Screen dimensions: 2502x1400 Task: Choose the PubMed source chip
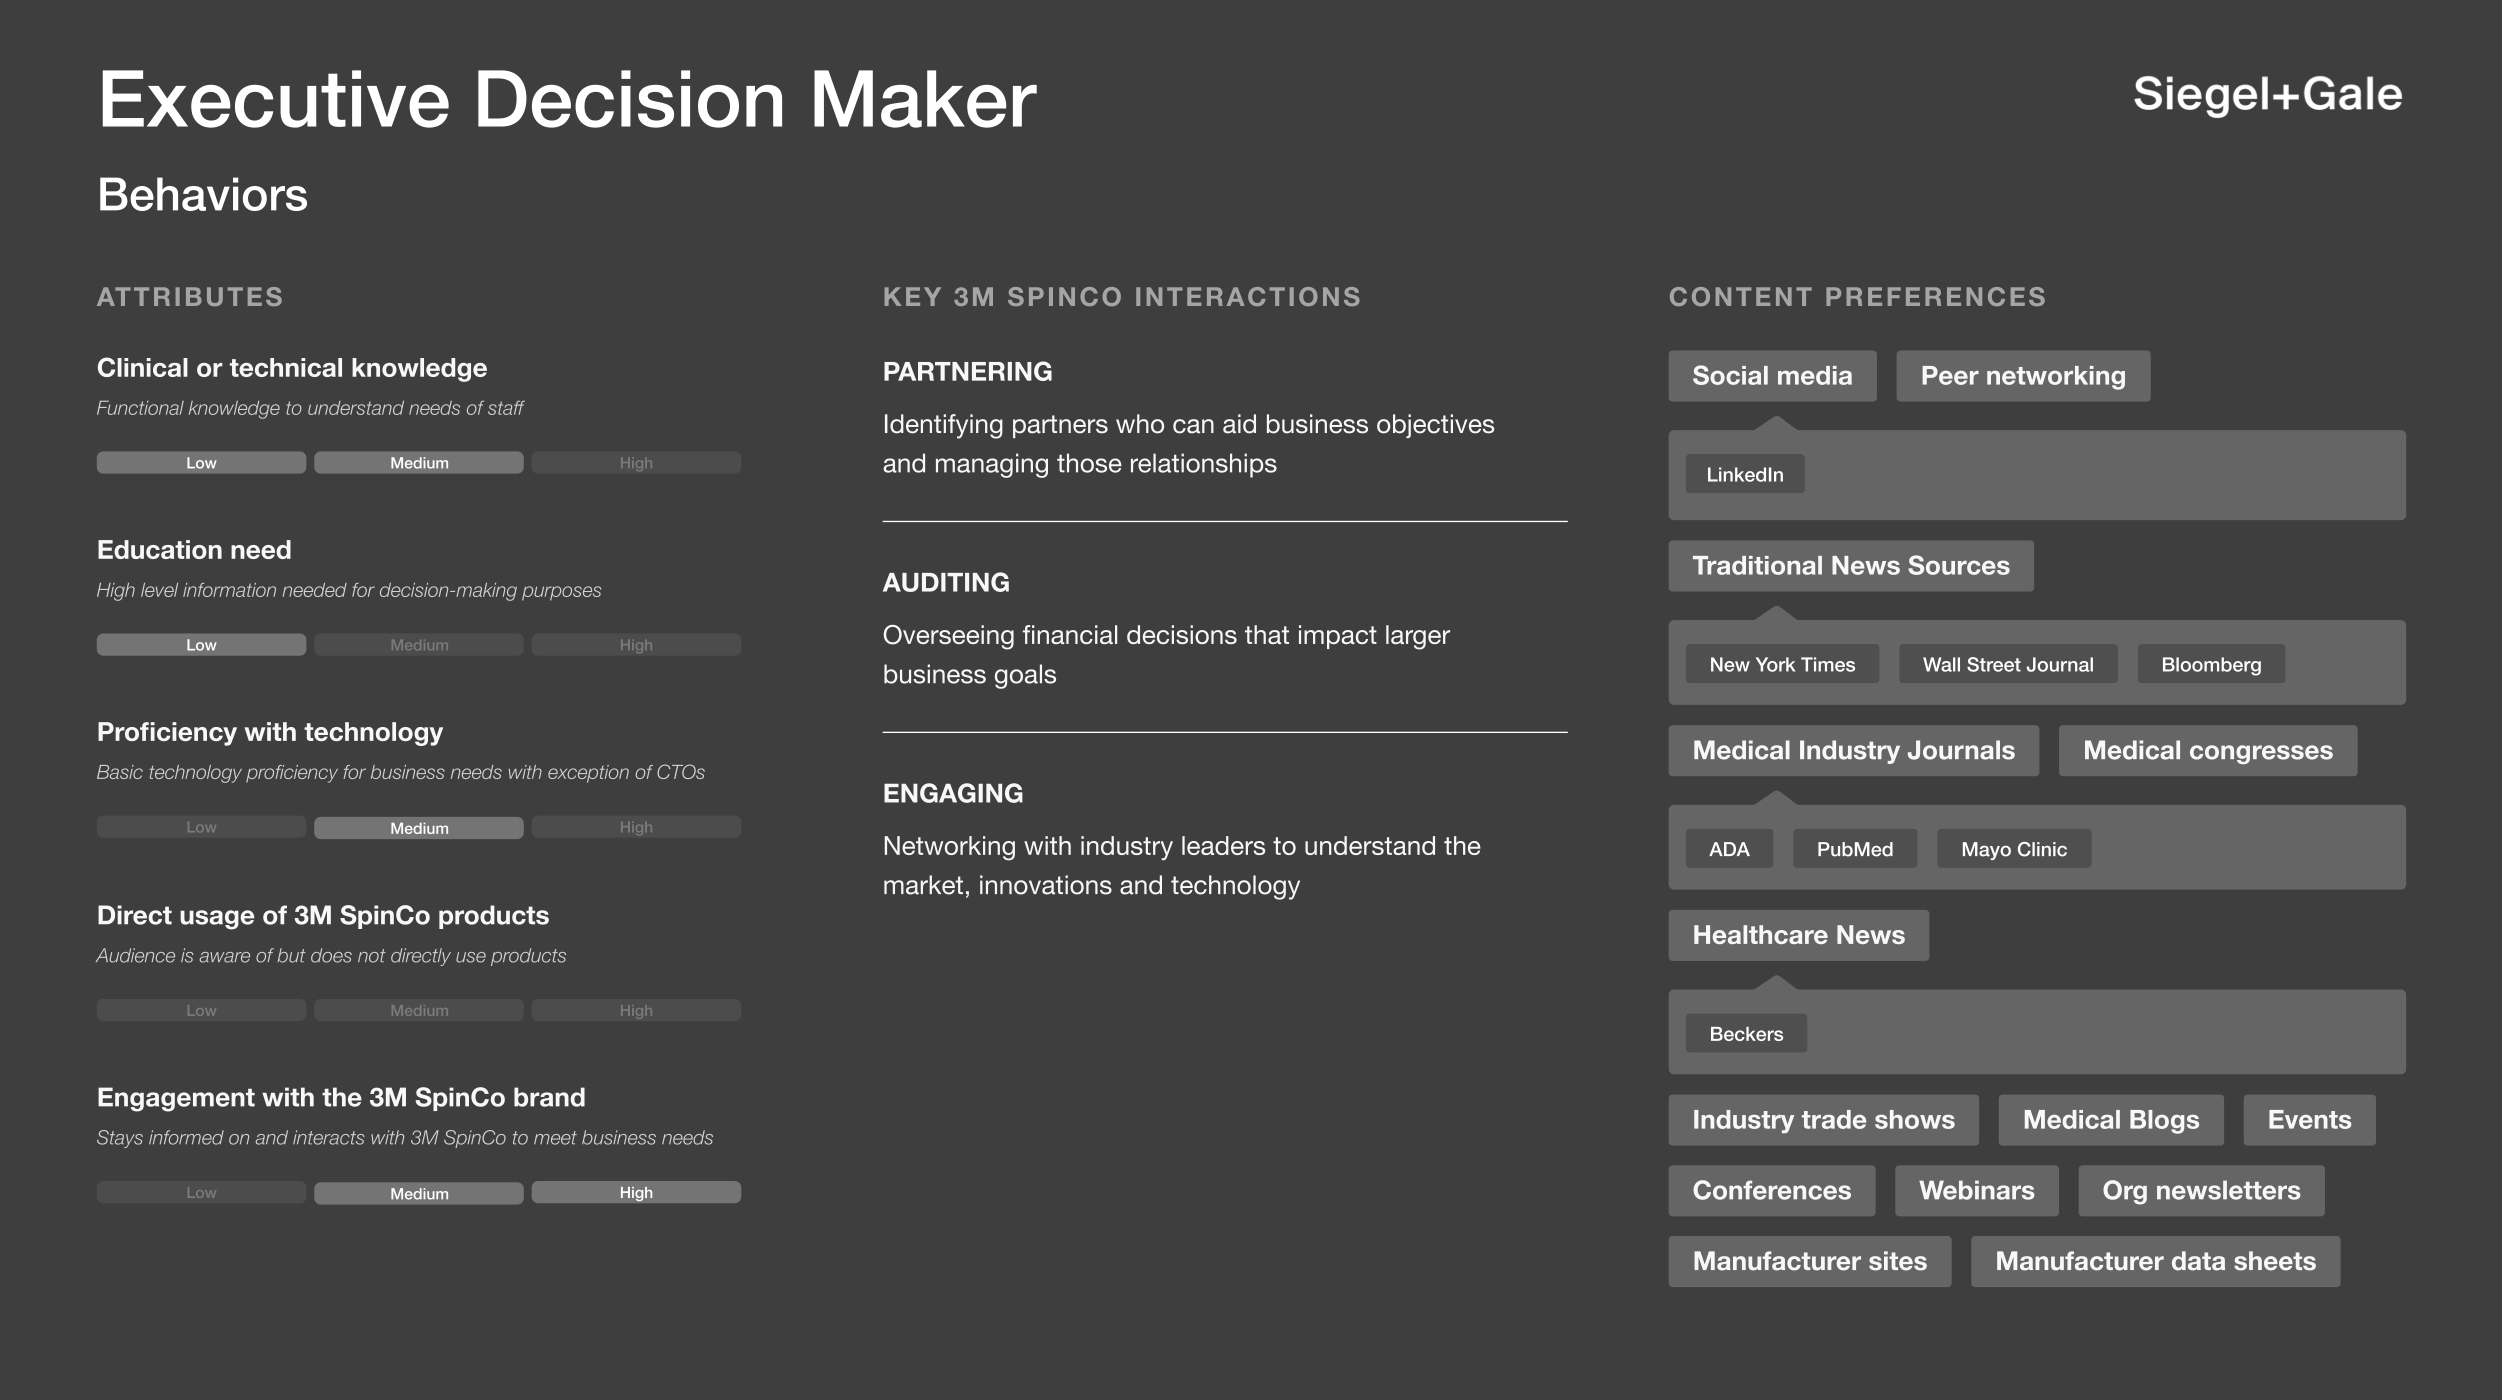click(x=1854, y=849)
